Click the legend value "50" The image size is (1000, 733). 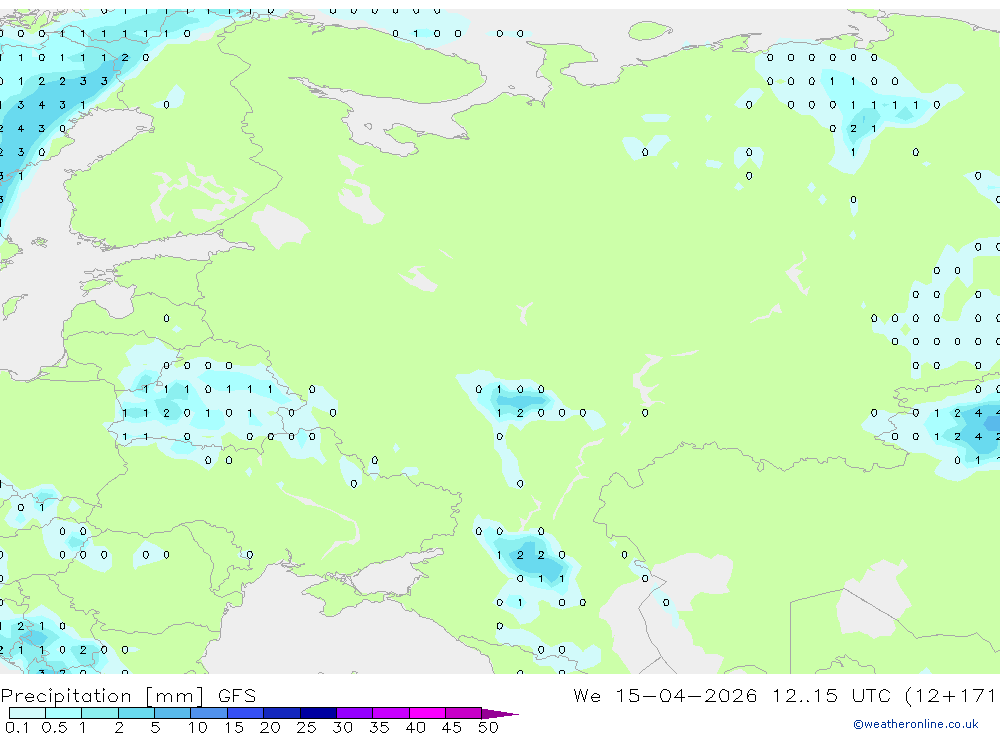coord(488,727)
